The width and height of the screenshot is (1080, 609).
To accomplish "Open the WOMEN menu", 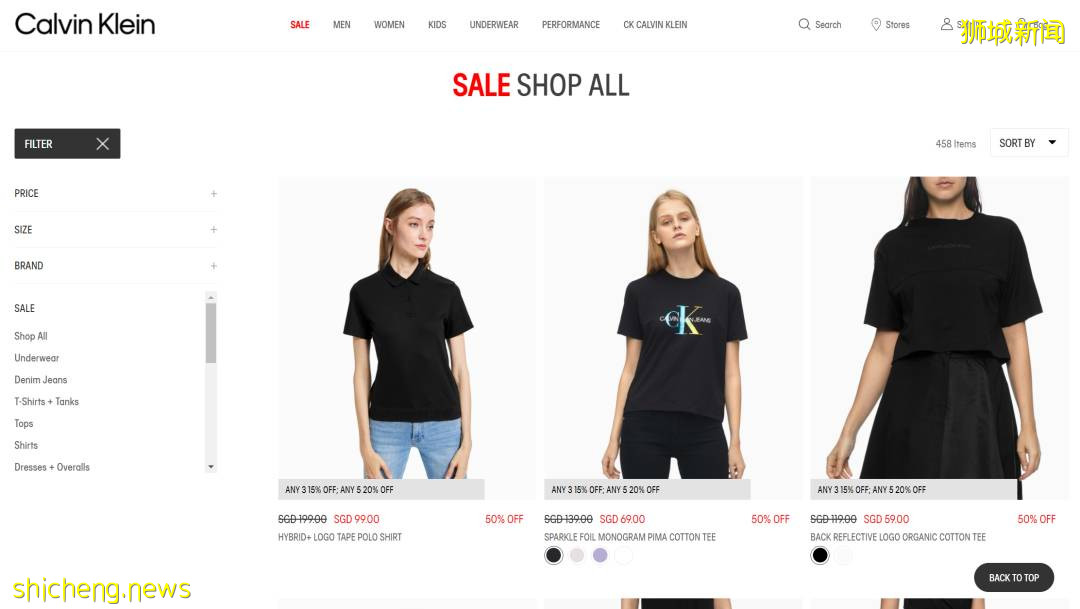I will tap(389, 25).
